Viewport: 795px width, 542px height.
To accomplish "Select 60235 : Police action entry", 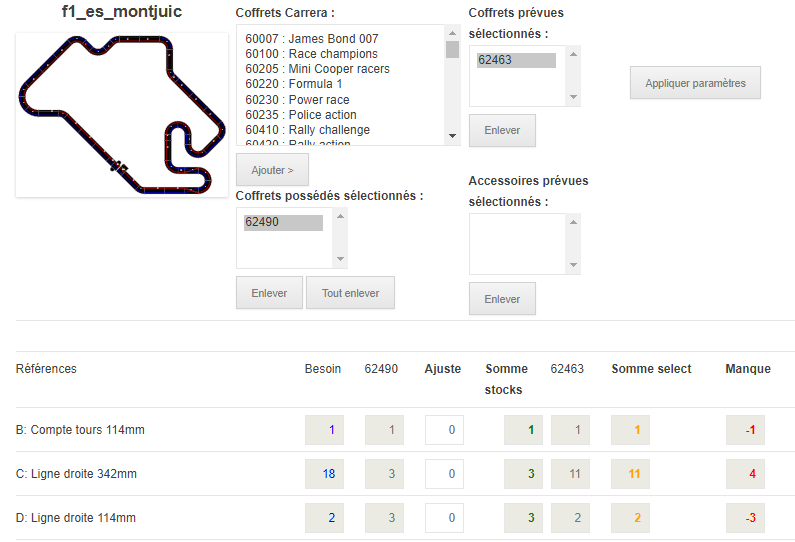I will click(301, 115).
